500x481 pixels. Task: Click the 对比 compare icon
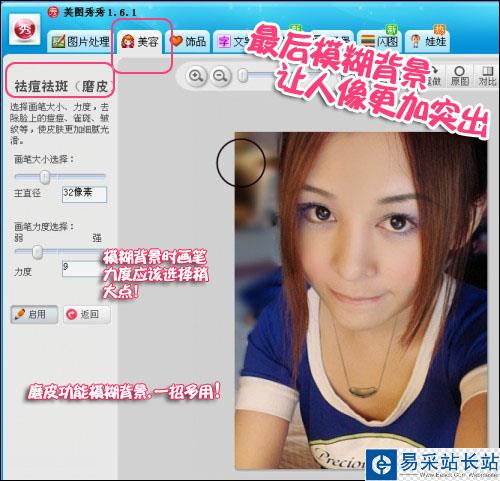tap(488, 76)
